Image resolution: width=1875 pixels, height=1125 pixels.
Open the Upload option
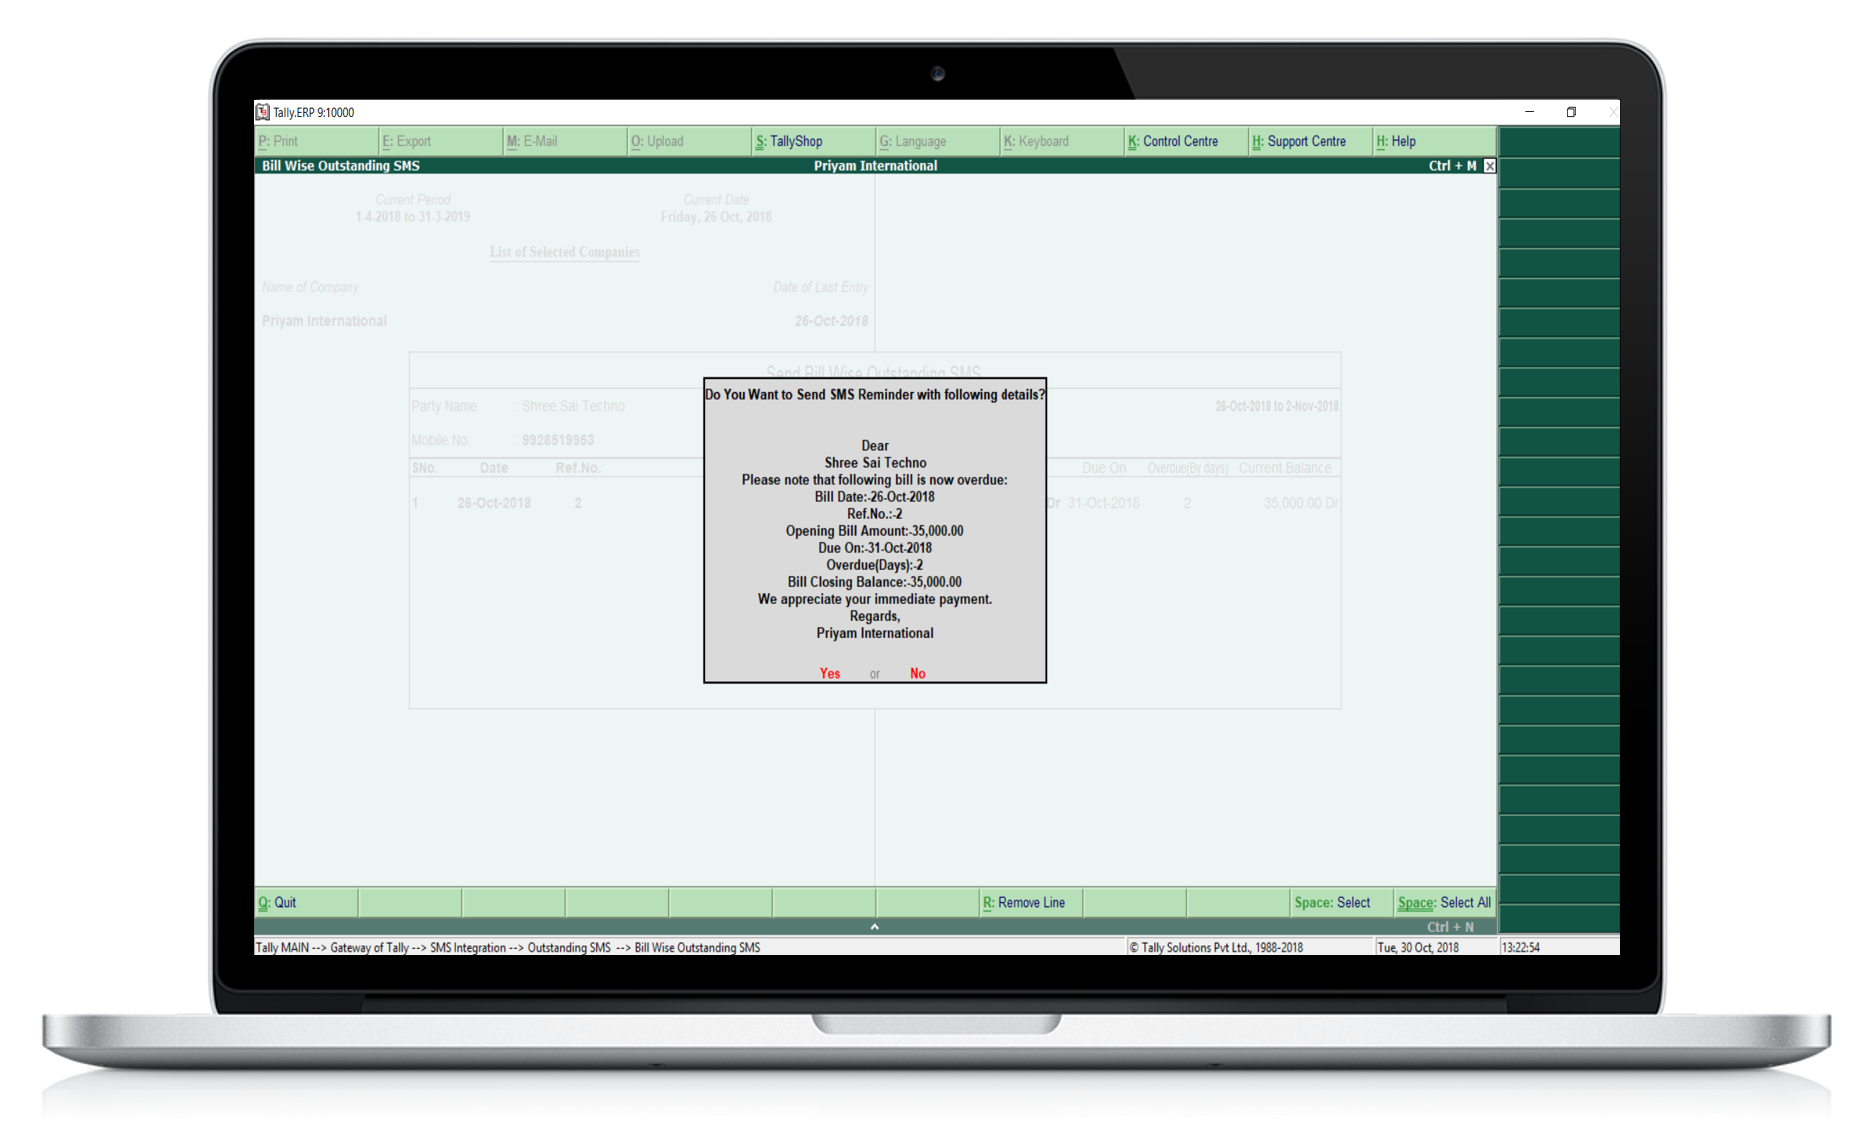pyautogui.click(x=689, y=141)
